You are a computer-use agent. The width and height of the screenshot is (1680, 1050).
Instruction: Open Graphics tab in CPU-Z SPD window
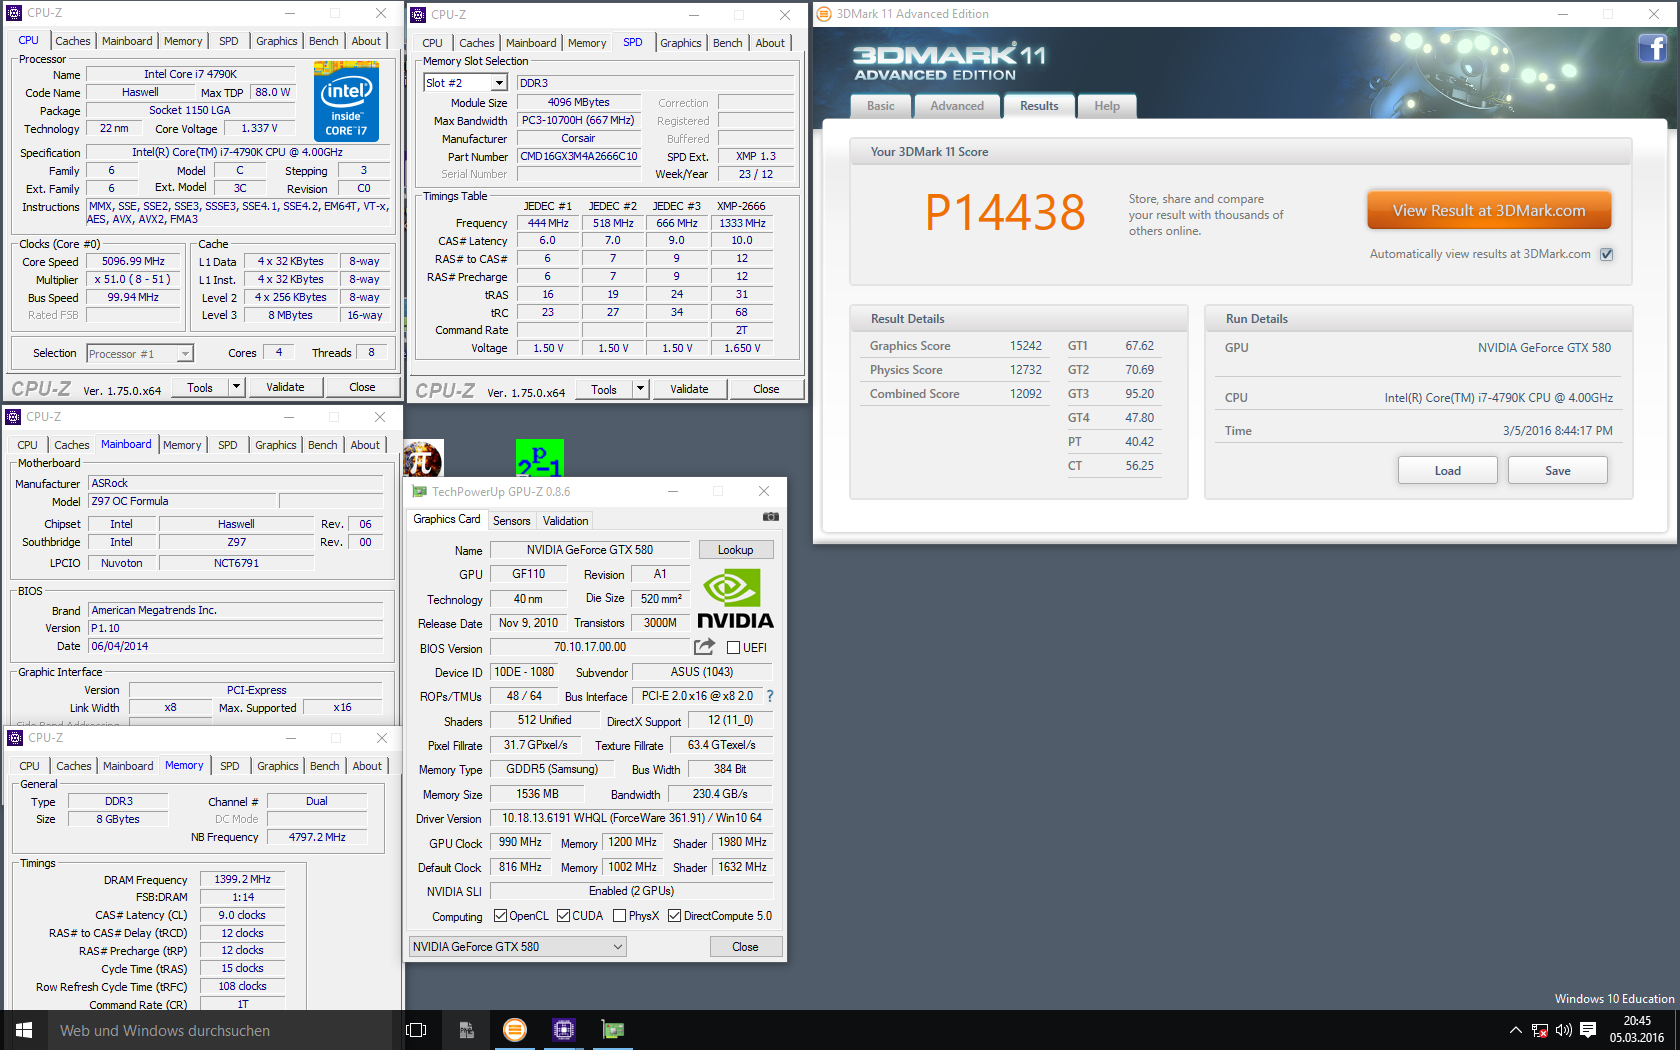pos(681,43)
